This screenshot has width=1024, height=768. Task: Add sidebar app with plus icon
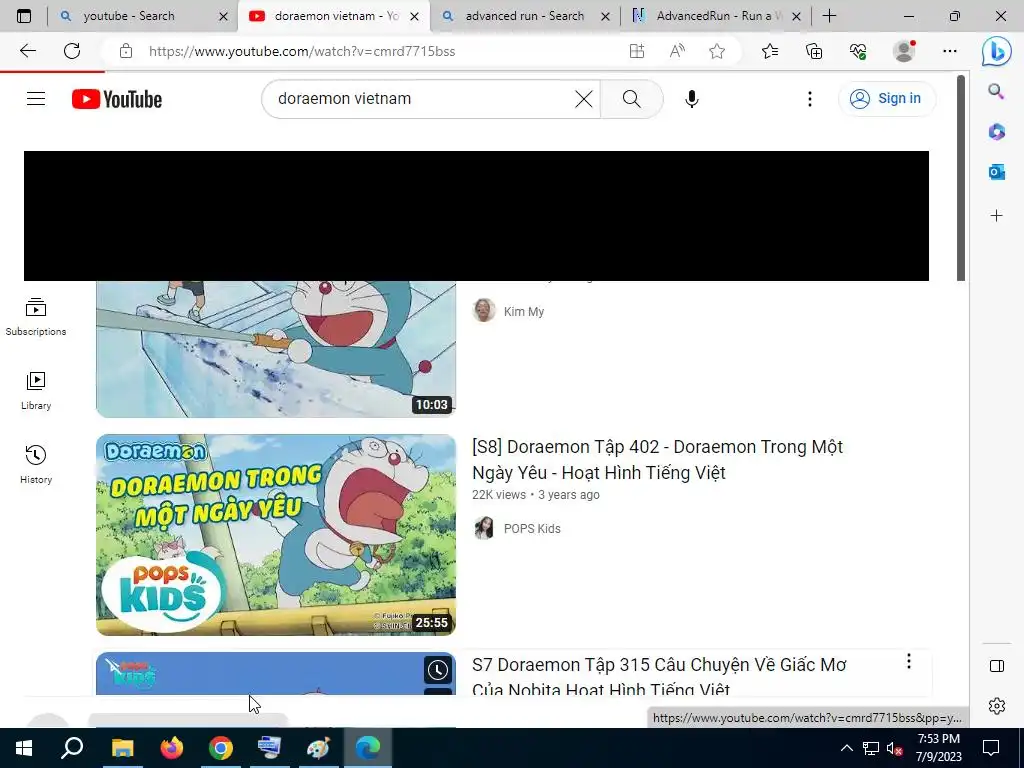point(996,216)
